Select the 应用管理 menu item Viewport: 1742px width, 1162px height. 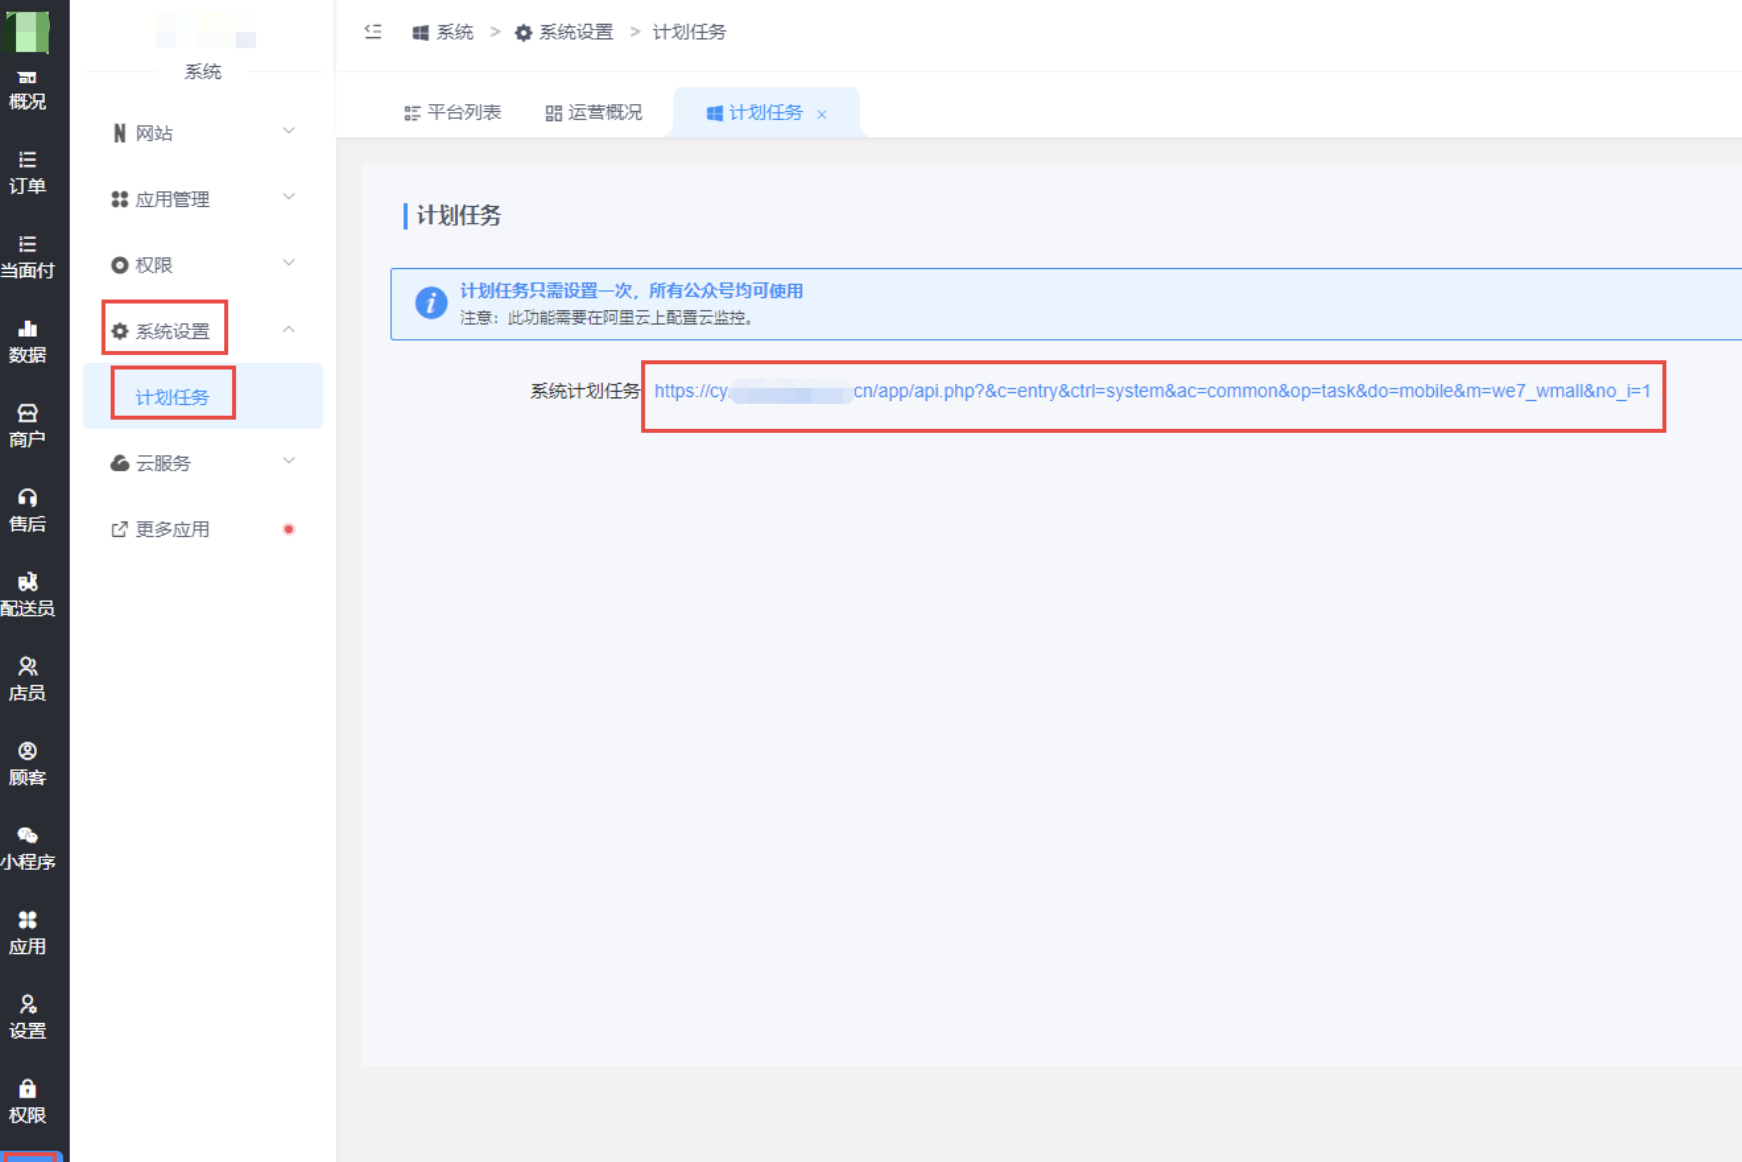(x=203, y=198)
